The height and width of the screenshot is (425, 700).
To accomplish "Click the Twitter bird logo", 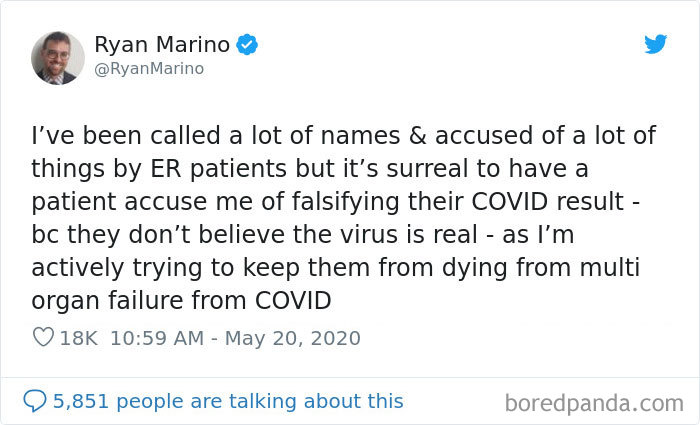I will 655,44.
